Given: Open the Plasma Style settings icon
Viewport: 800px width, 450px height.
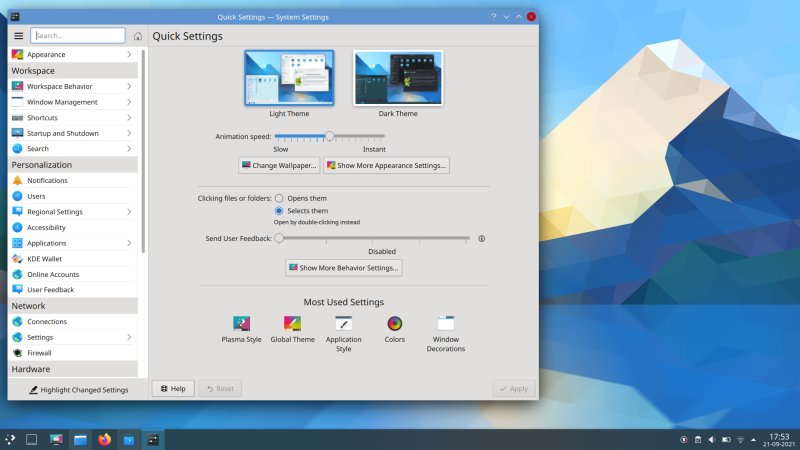Looking at the screenshot, I should pyautogui.click(x=241, y=323).
